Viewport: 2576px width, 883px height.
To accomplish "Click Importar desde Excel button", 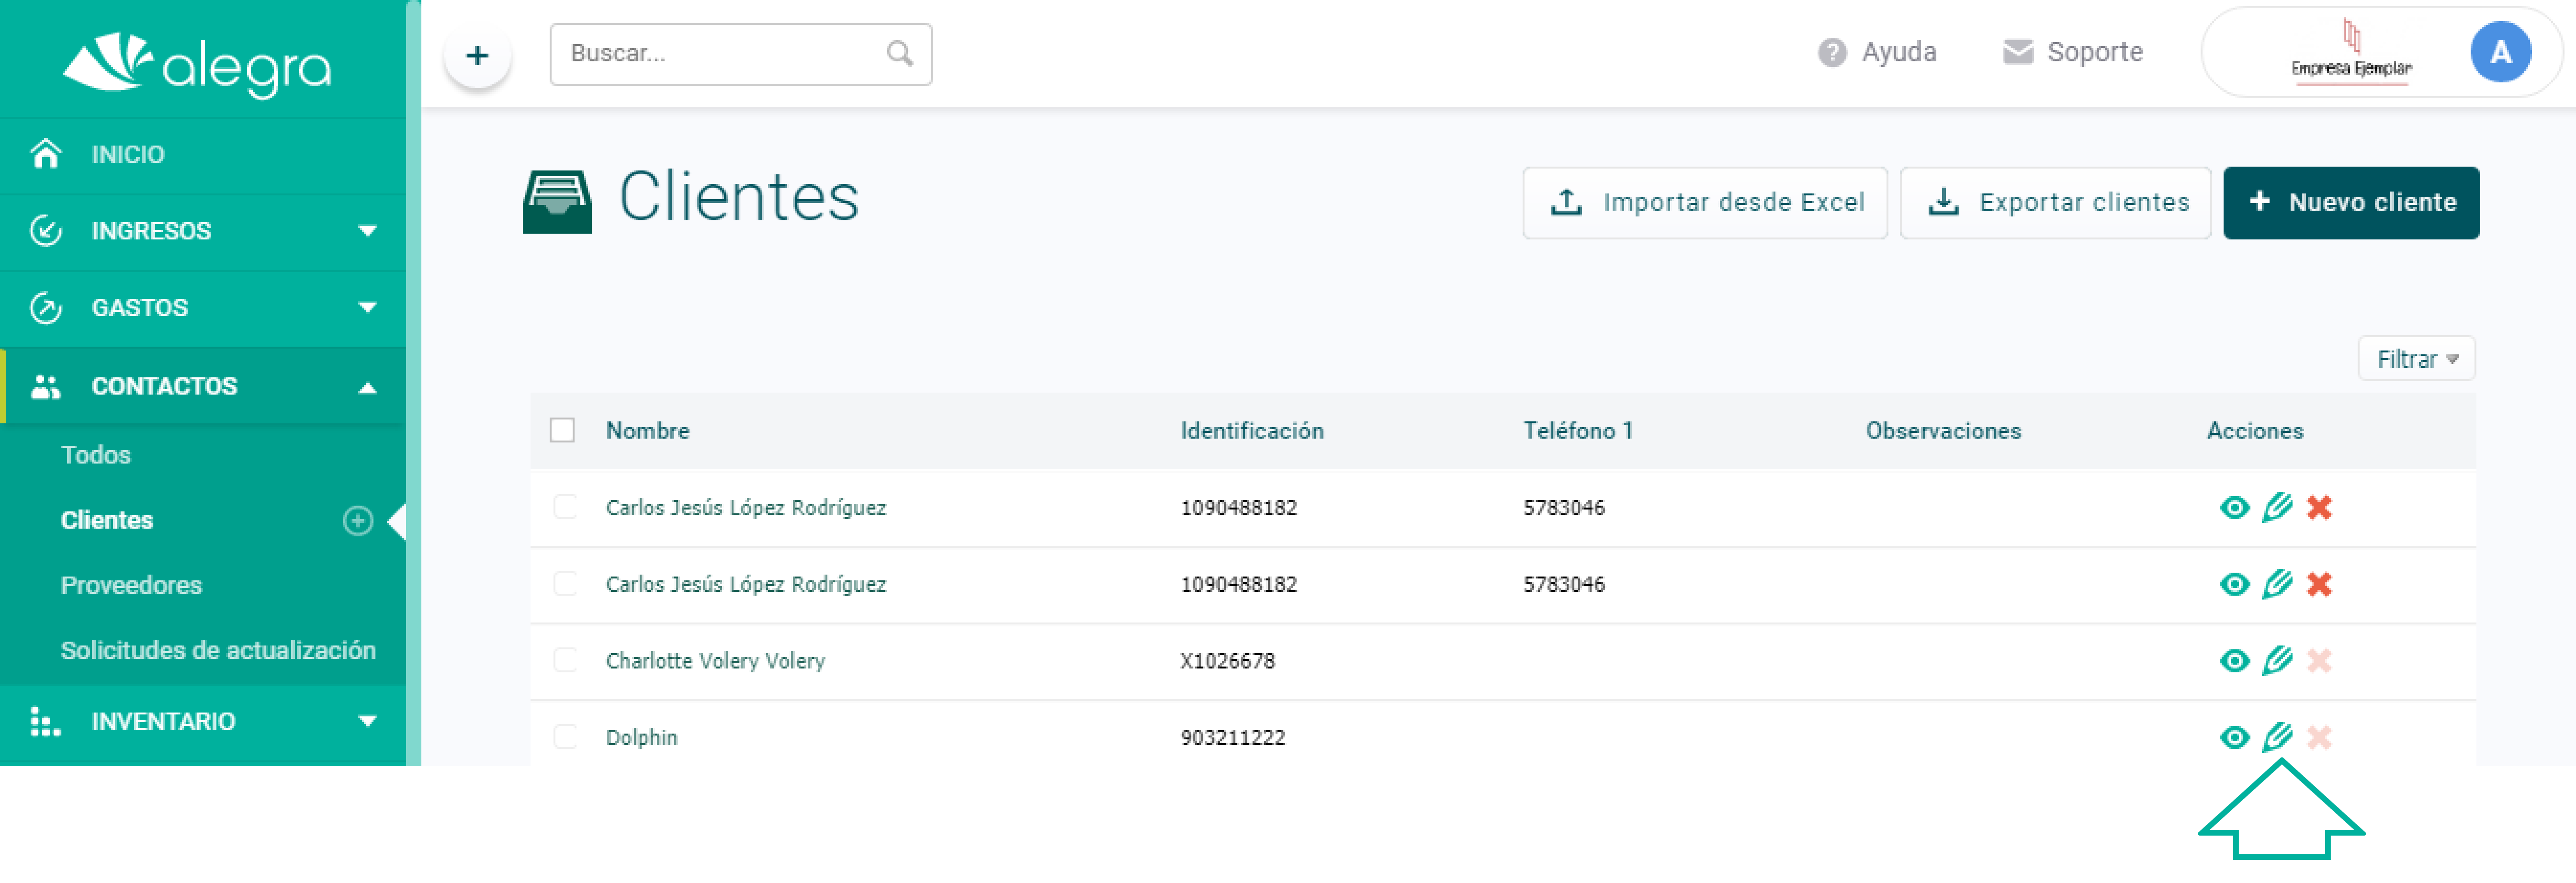I will coord(1705,203).
